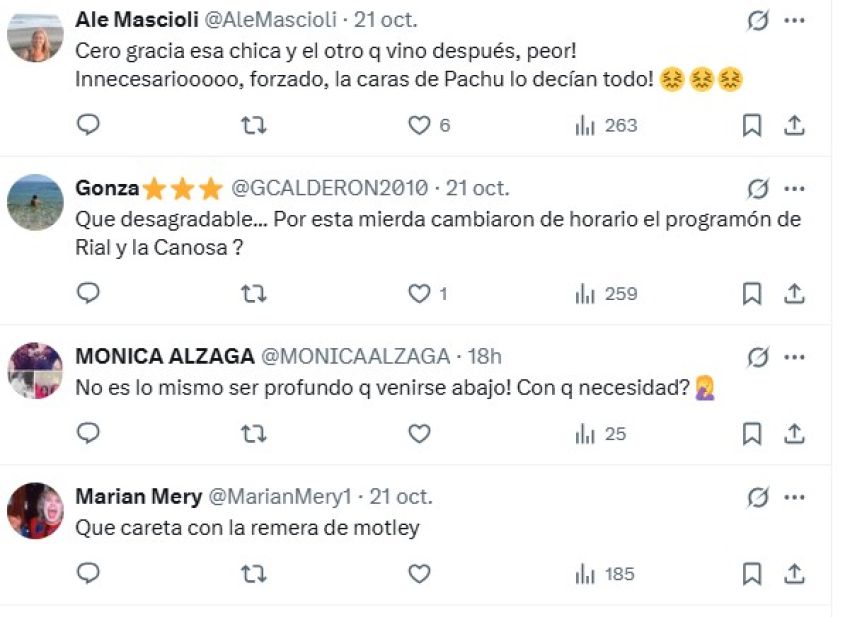This screenshot has width=862, height=617.
Task: Bookmark Ale Mascioli's tweet
Action: tap(752, 125)
